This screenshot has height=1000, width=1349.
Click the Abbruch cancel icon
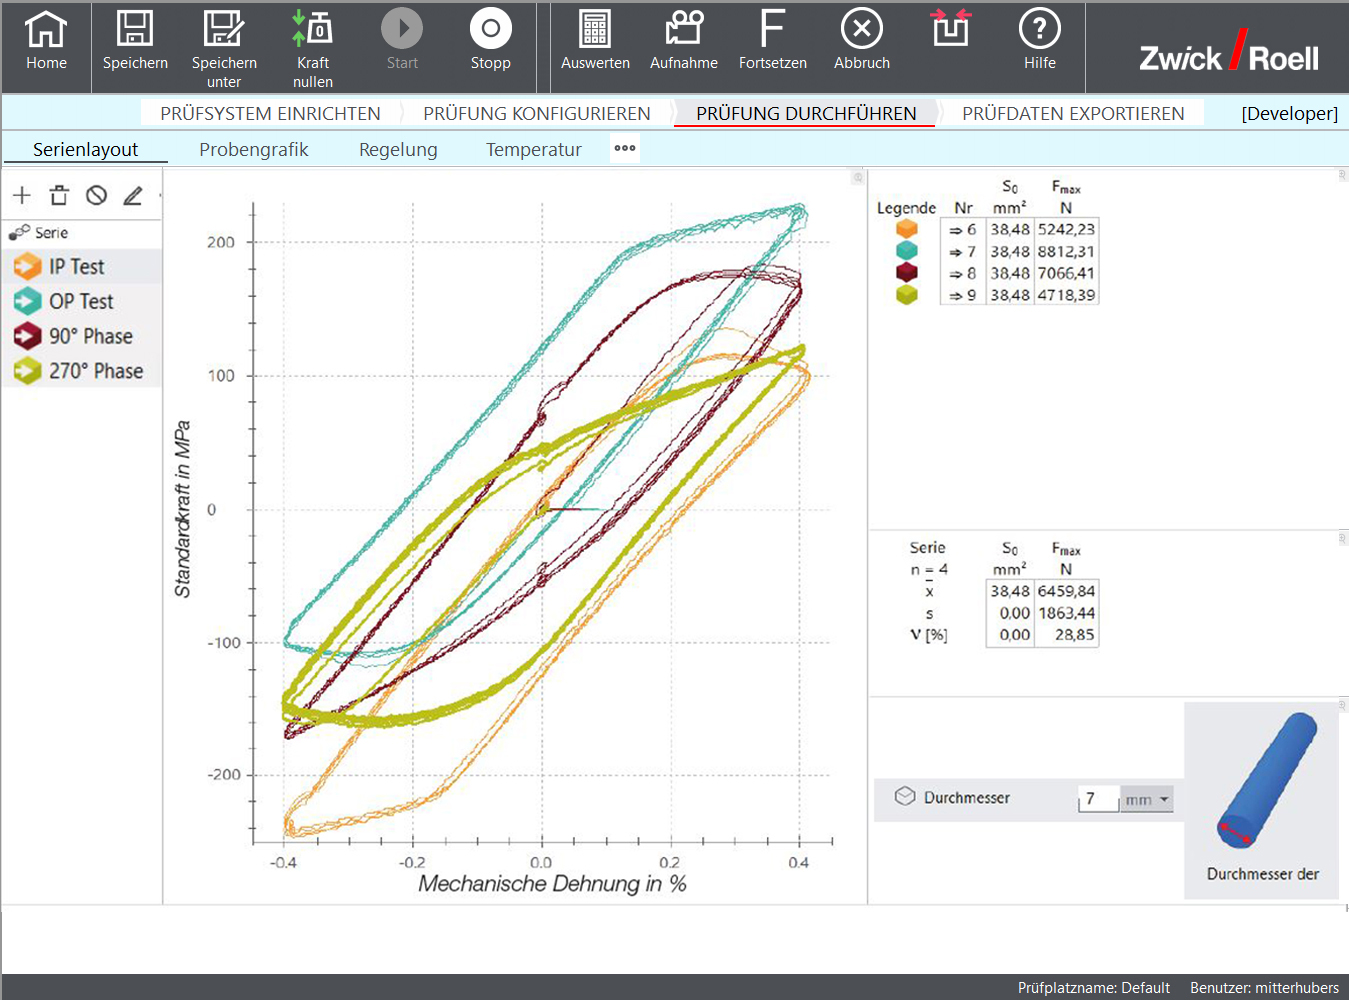861,30
